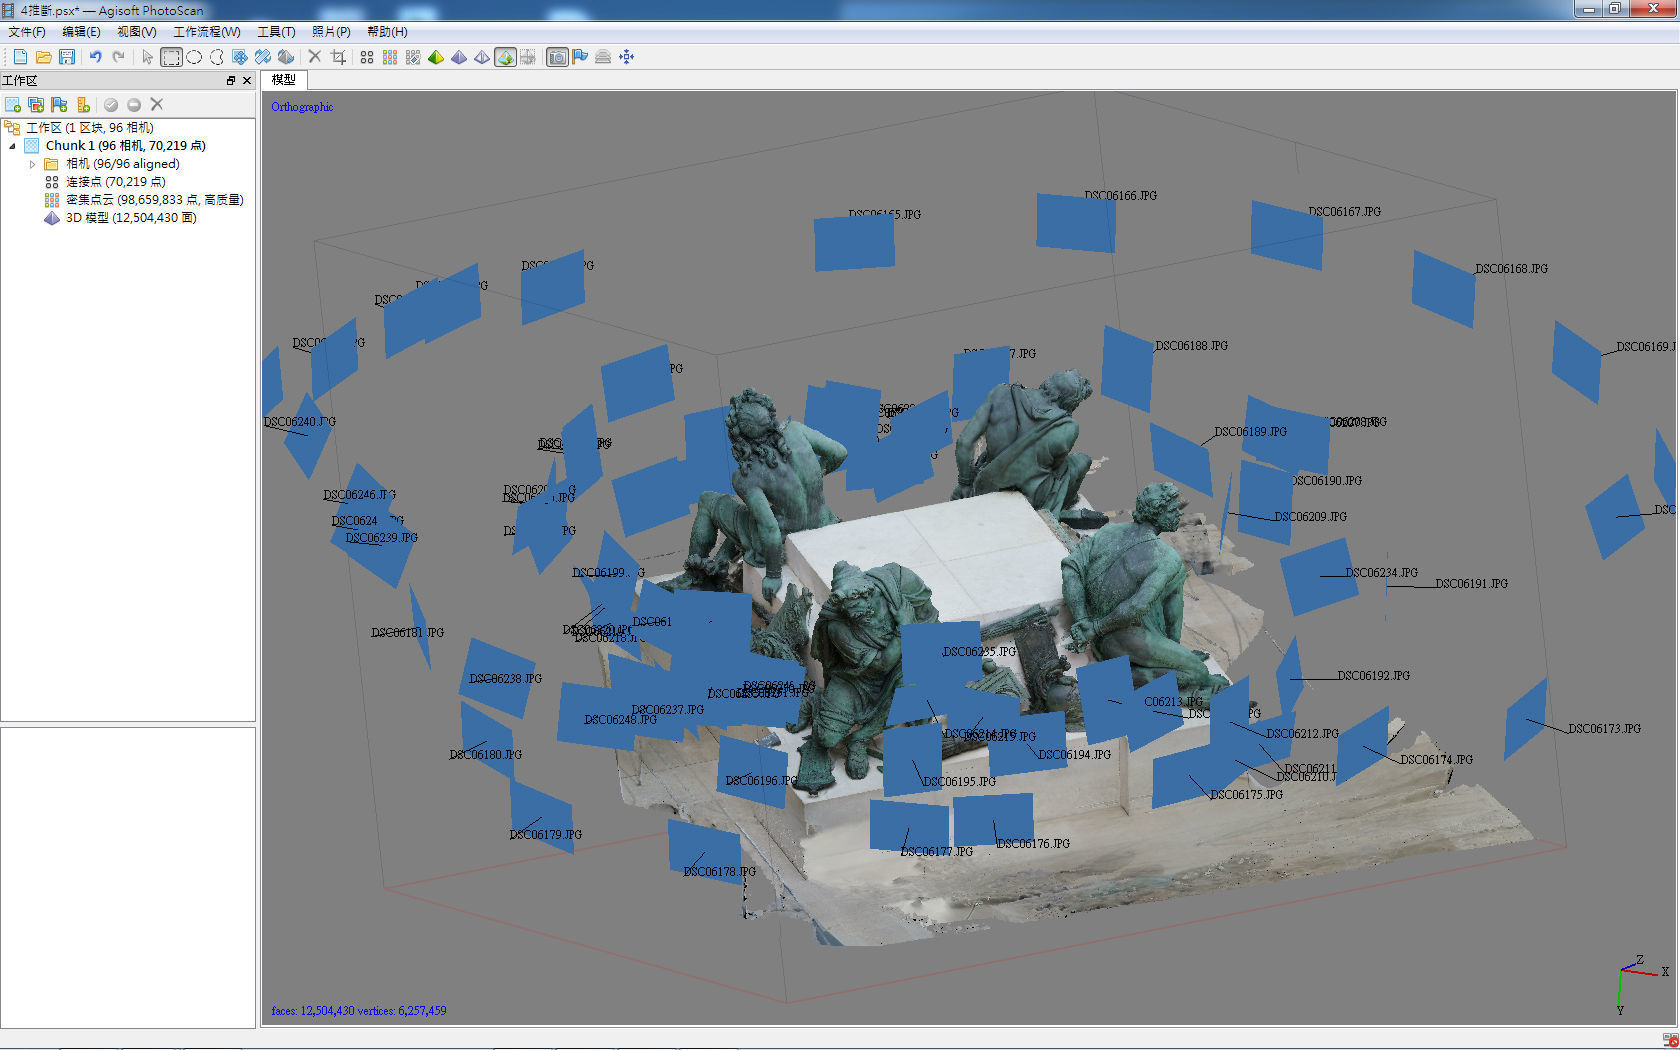Screen dimensions: 1680x1050
Task: Toggle Show Cameras in the toolbar
Action: click(x=557, y=57)
